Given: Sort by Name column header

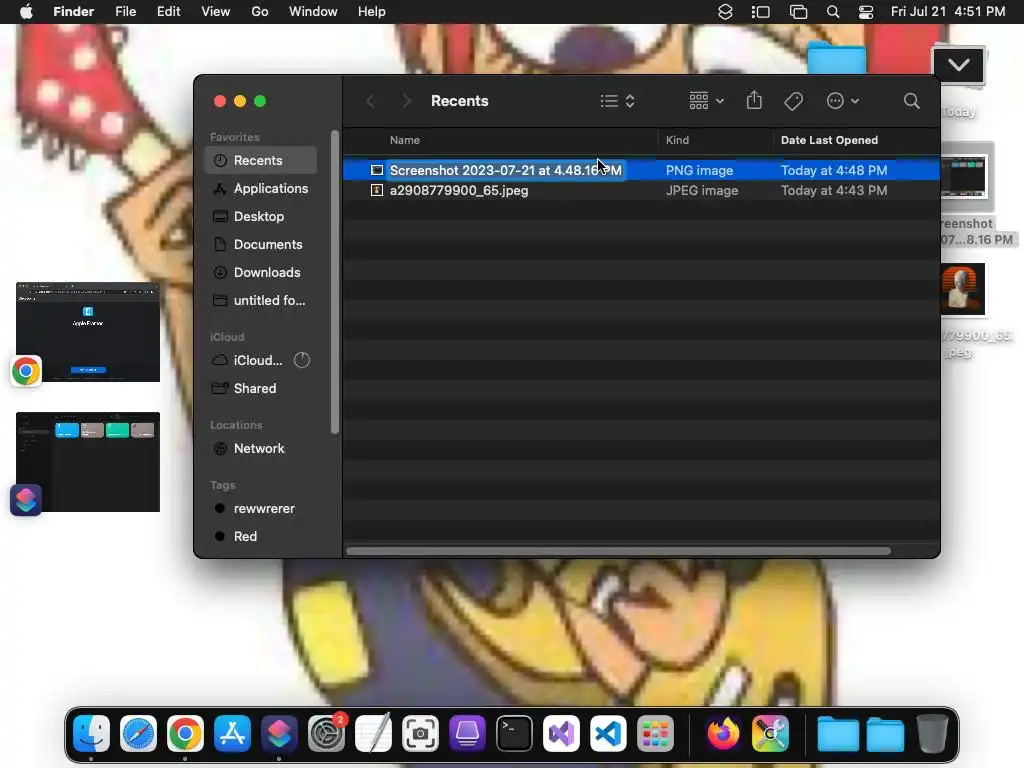Looking at the screenshot, I should pos(405,140).
